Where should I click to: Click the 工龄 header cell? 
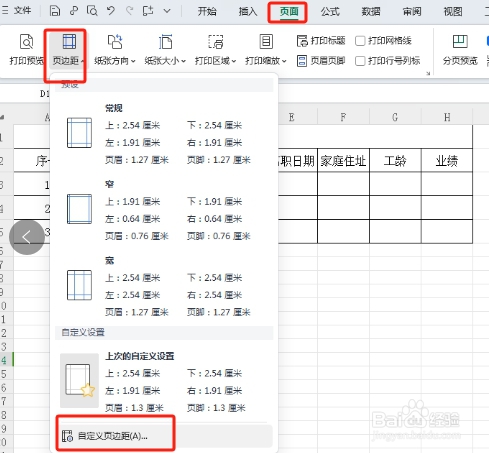coord(395,161)
